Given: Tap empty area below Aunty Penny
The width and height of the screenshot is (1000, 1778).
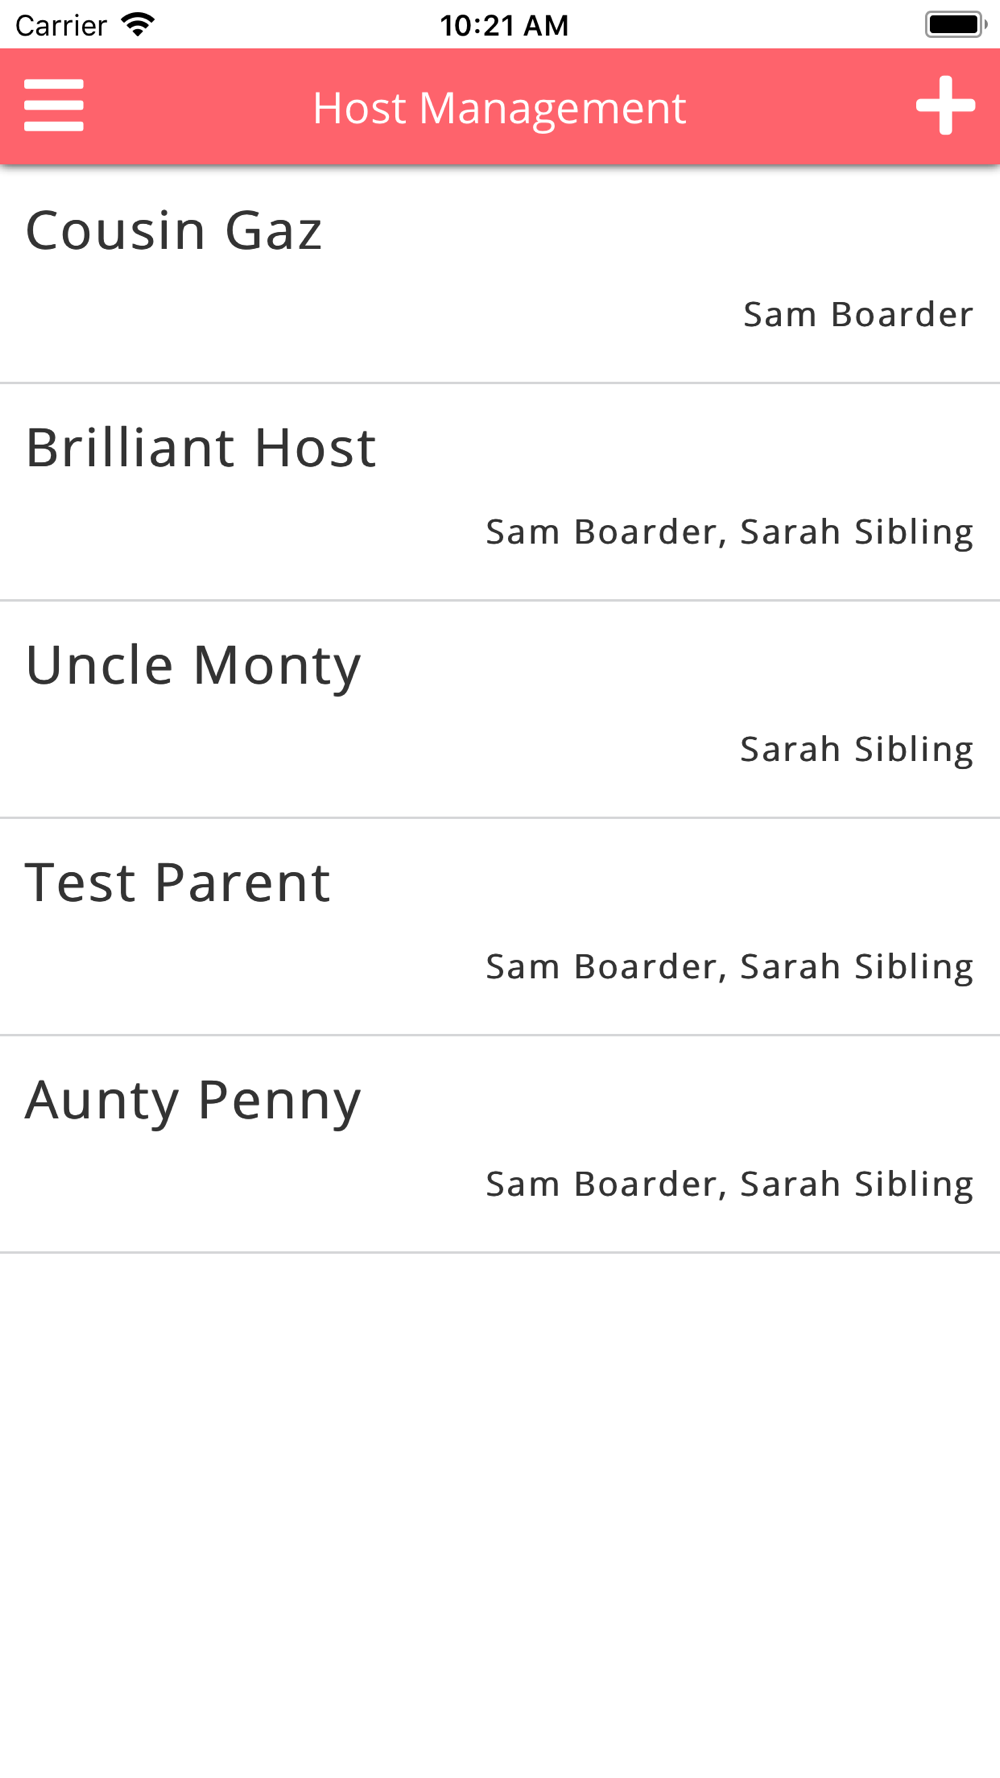Looking at the screenshot, I should (500, 1515).
